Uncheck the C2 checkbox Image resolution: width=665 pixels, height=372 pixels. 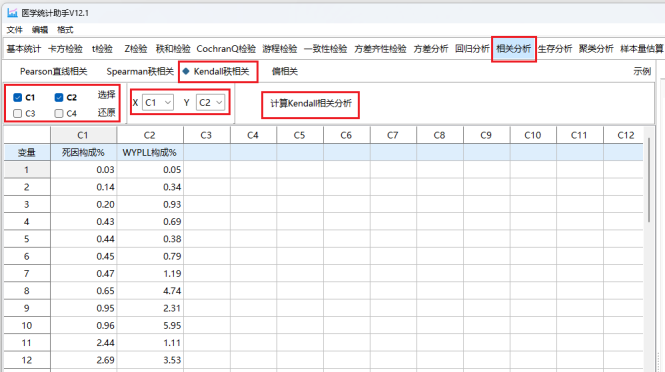pyautogui.click(x=59, y=98)
